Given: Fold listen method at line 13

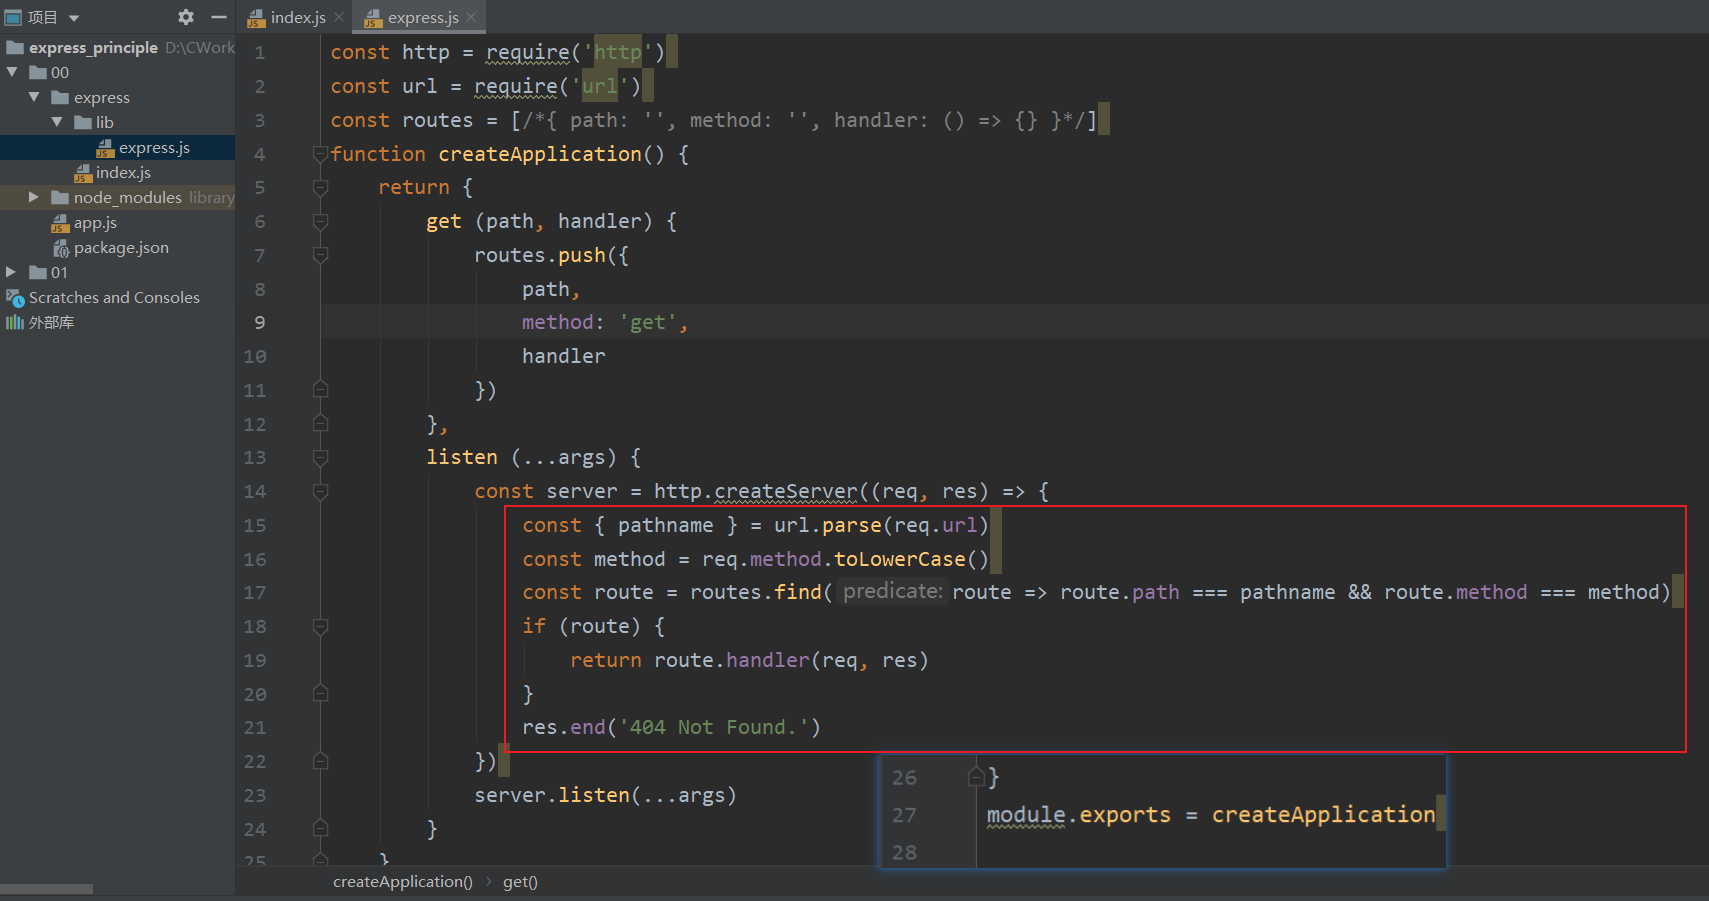Looking at the screenshot, I should [320, 457].
